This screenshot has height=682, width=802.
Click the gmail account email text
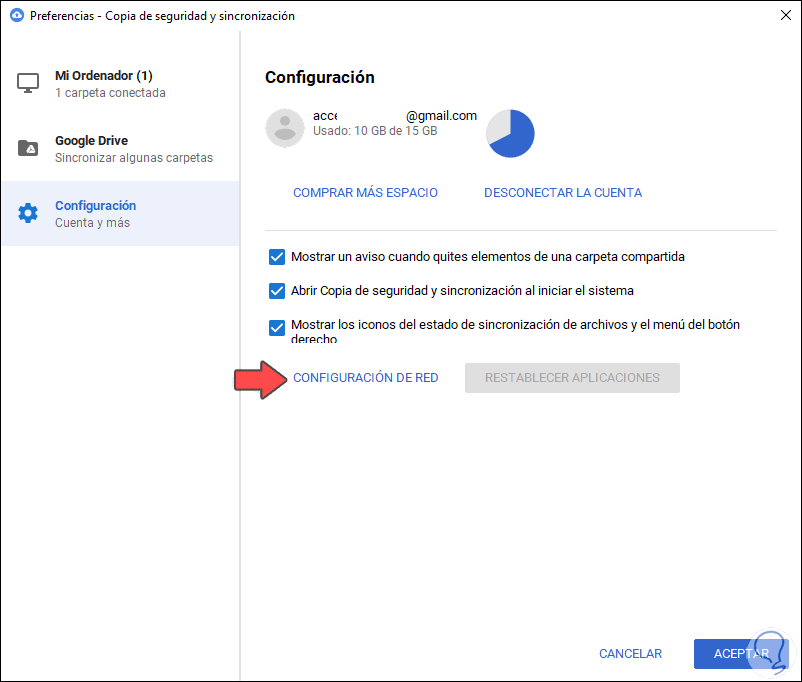[395, 116]
